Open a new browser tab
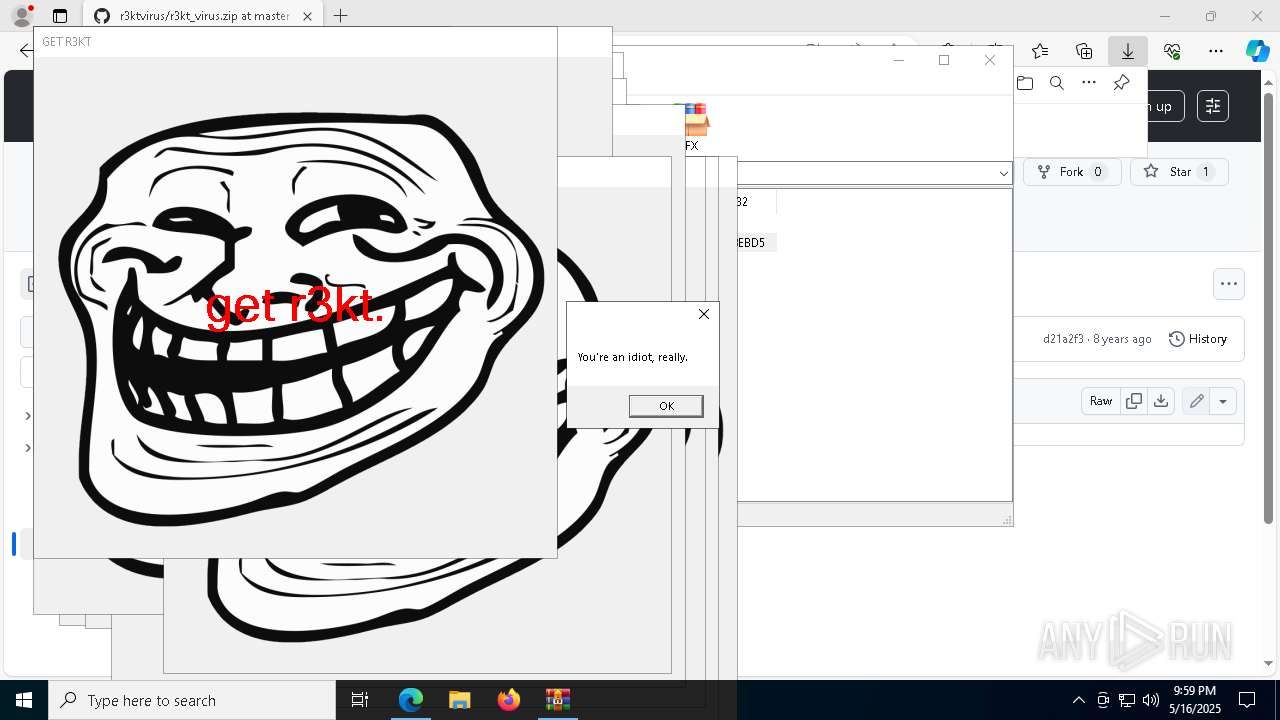The width and height of the screenshot is (1280, 720). coord(340,16)
